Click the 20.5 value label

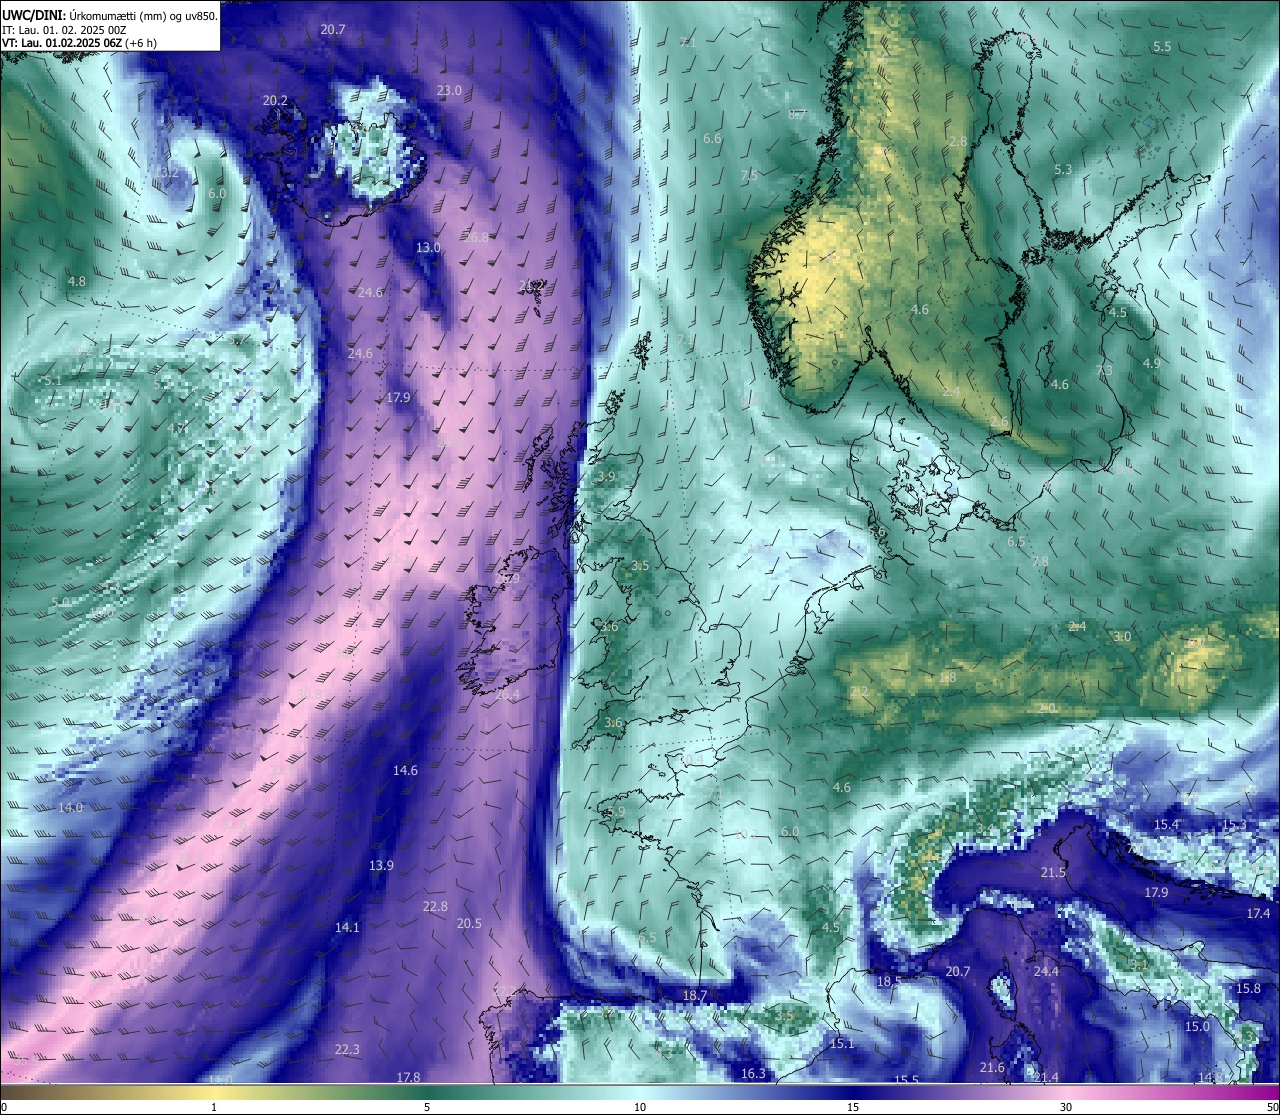(469, 923)
